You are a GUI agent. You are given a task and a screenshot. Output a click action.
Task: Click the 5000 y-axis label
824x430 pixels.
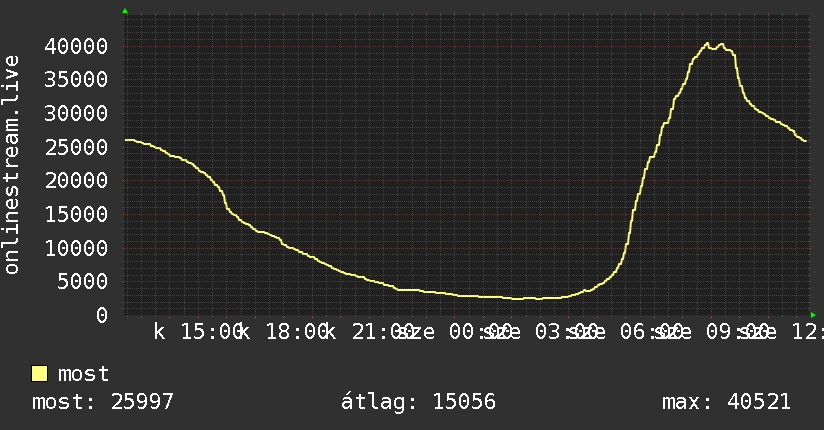pos(83,282)
